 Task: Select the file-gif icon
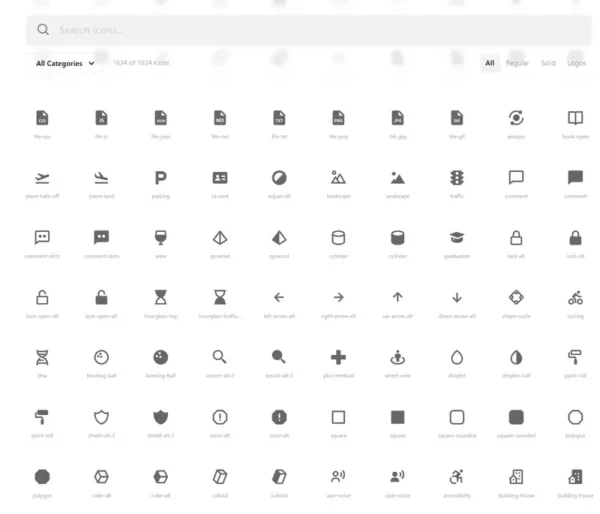[x=457, y=118]
